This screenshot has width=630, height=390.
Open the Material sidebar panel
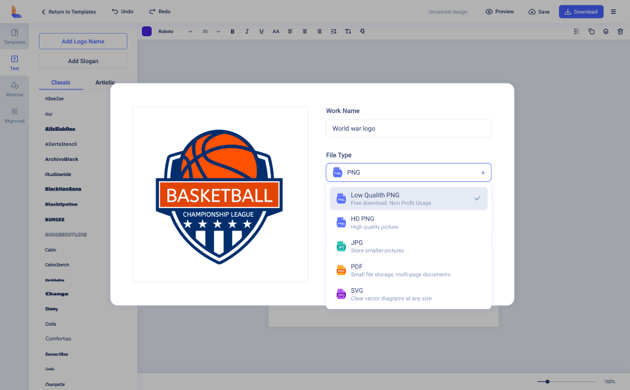[14, 89]
